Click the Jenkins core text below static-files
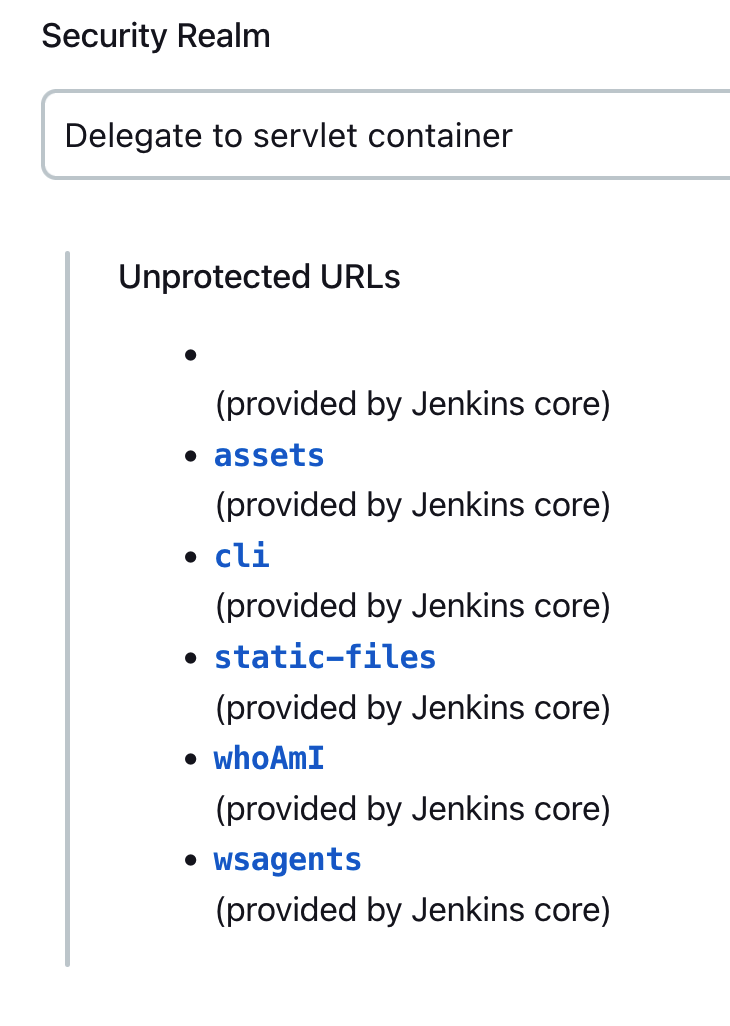730x1026 pixels. [412, 708]
